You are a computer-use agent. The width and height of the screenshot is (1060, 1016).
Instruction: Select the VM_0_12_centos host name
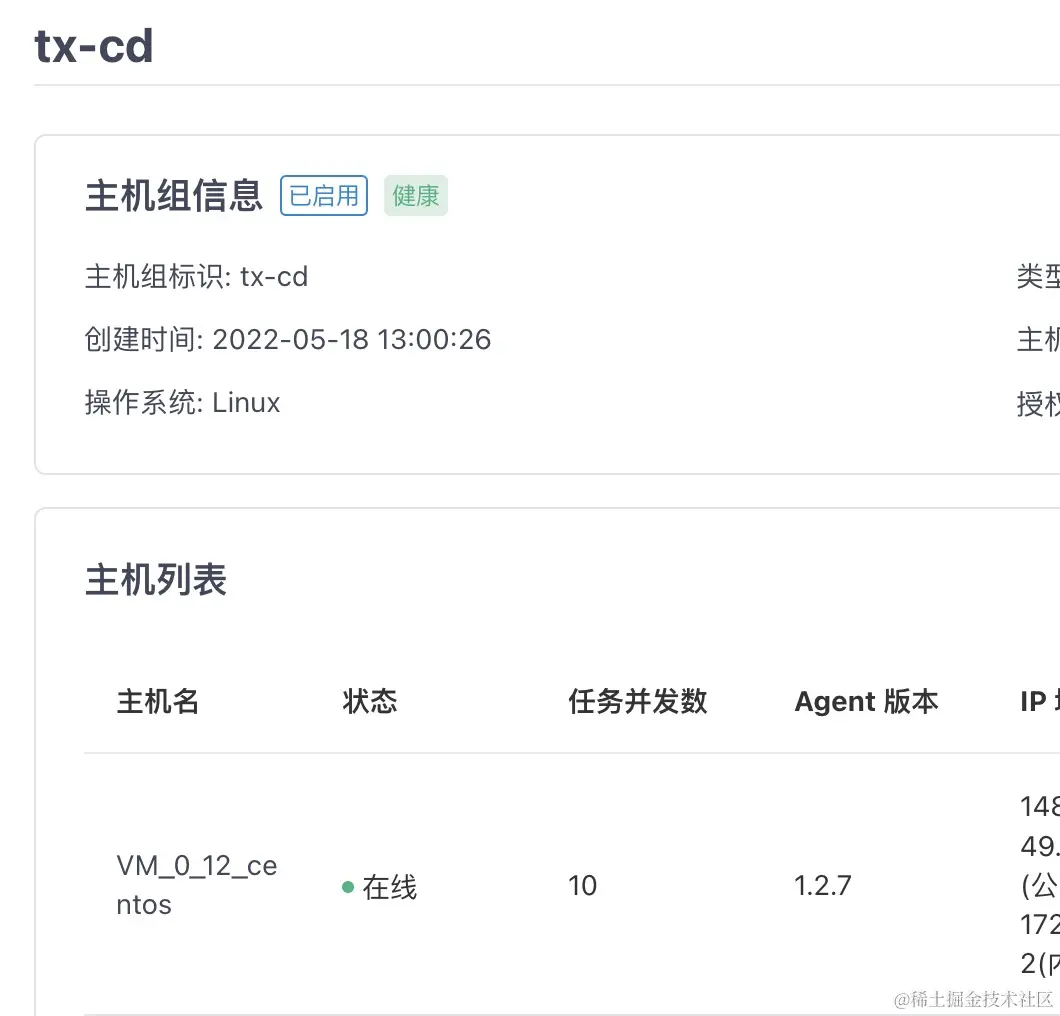[x=196, y=885]
